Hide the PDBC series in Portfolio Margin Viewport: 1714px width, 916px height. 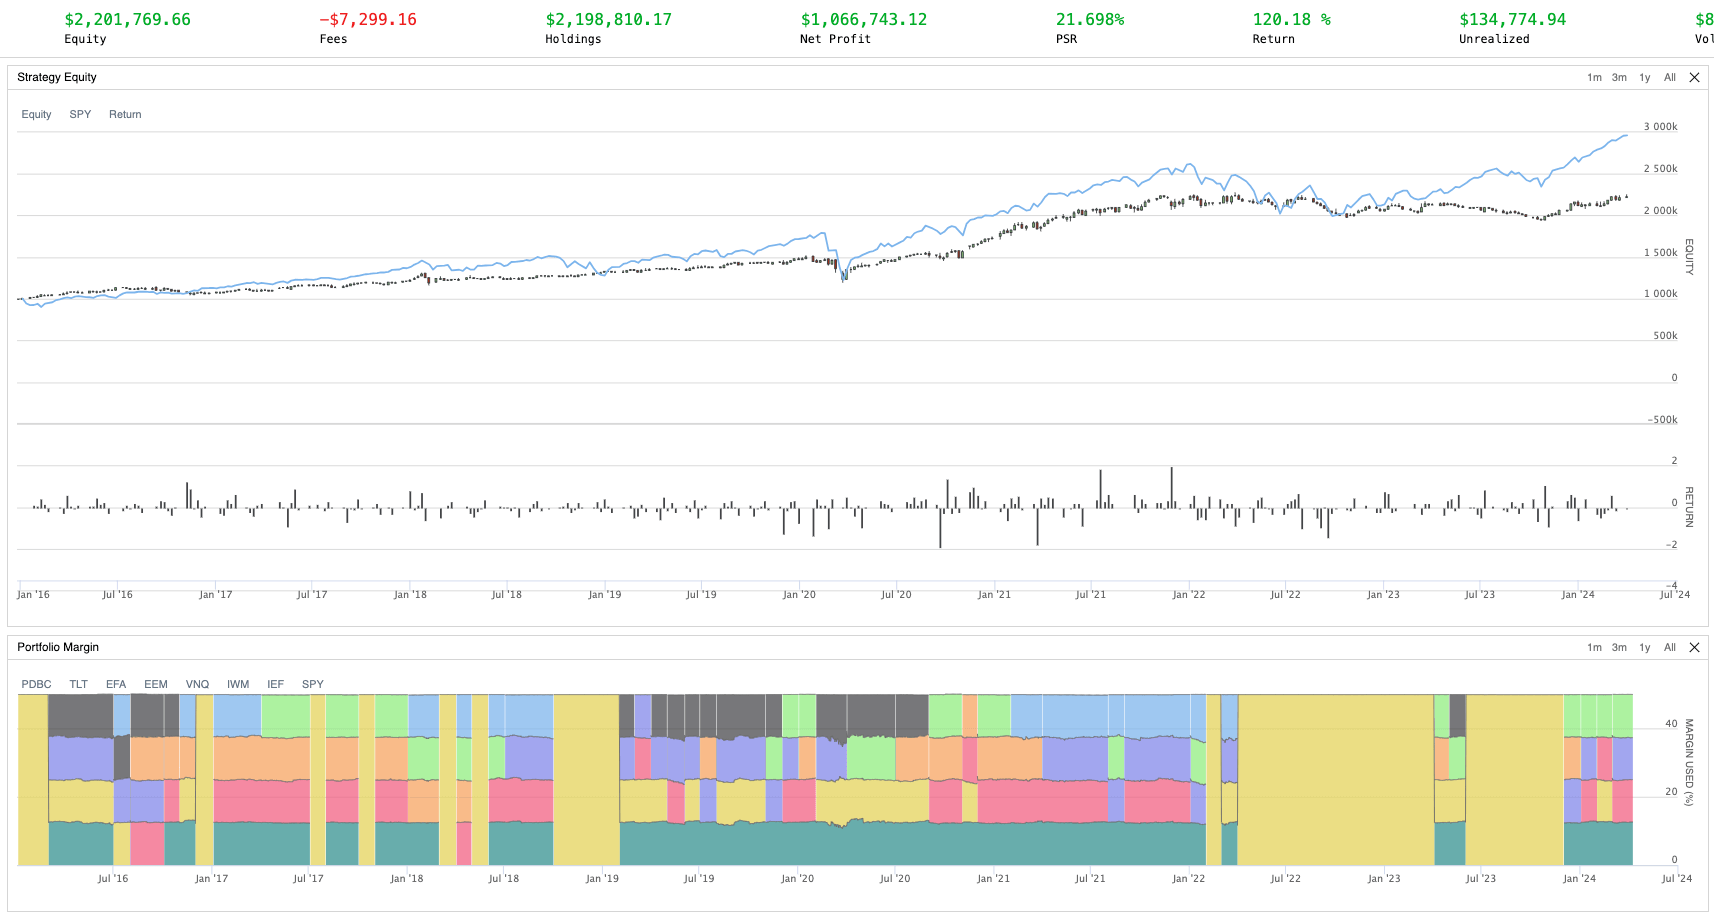pos(36,685)
